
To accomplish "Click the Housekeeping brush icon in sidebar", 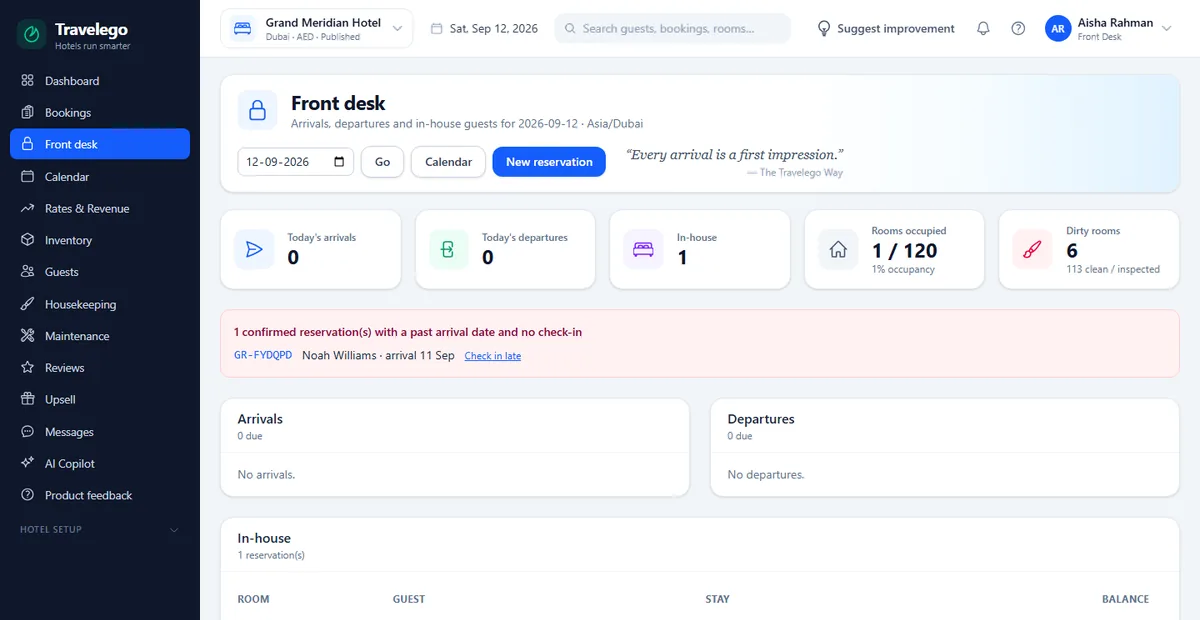I will [27, 304].
